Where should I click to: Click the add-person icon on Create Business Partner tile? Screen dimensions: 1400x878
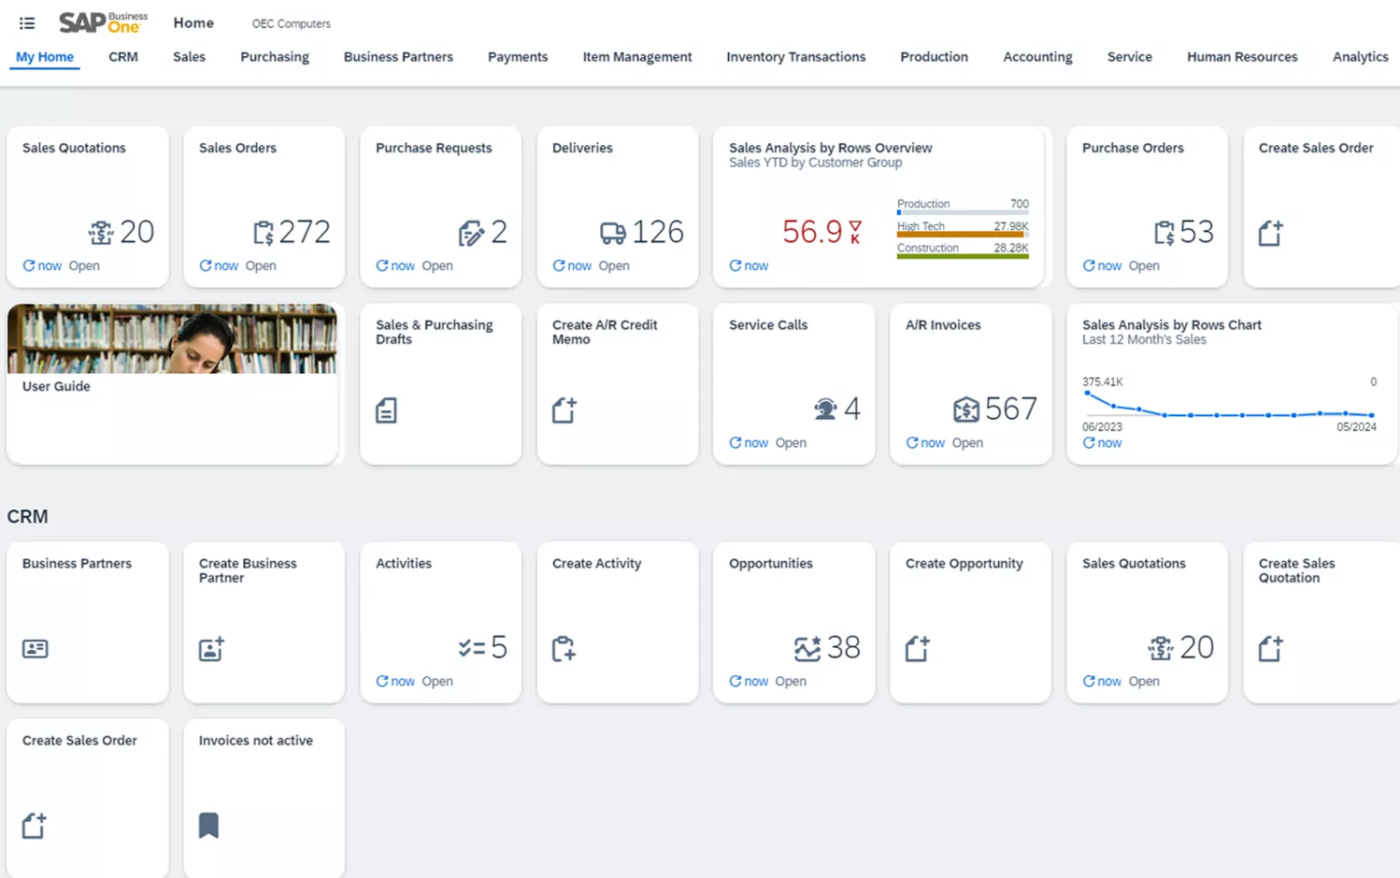pos(211,648)
